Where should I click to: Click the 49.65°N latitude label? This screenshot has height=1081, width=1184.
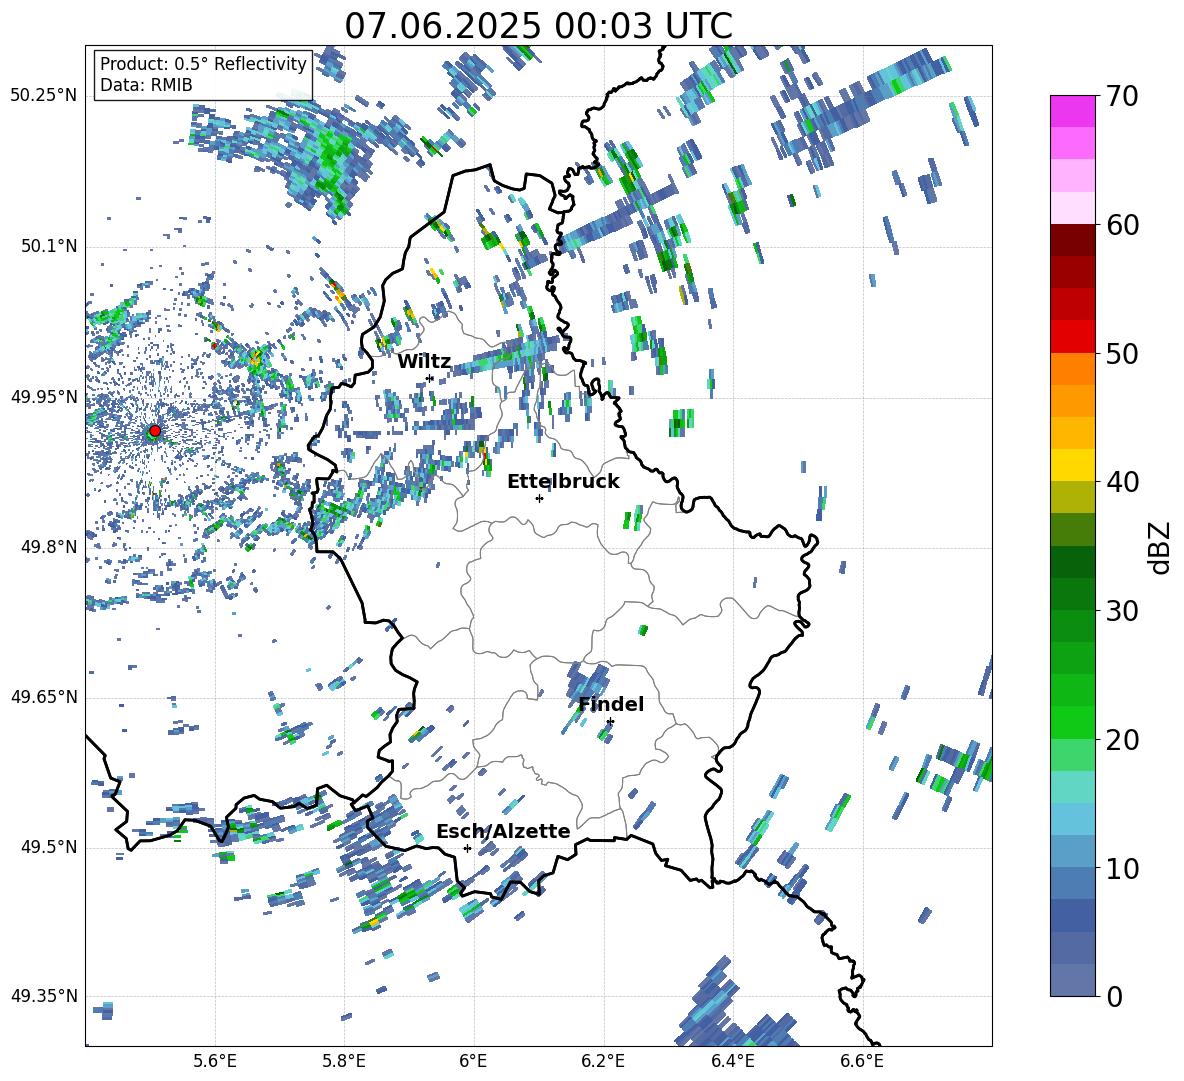coord(44,697)
